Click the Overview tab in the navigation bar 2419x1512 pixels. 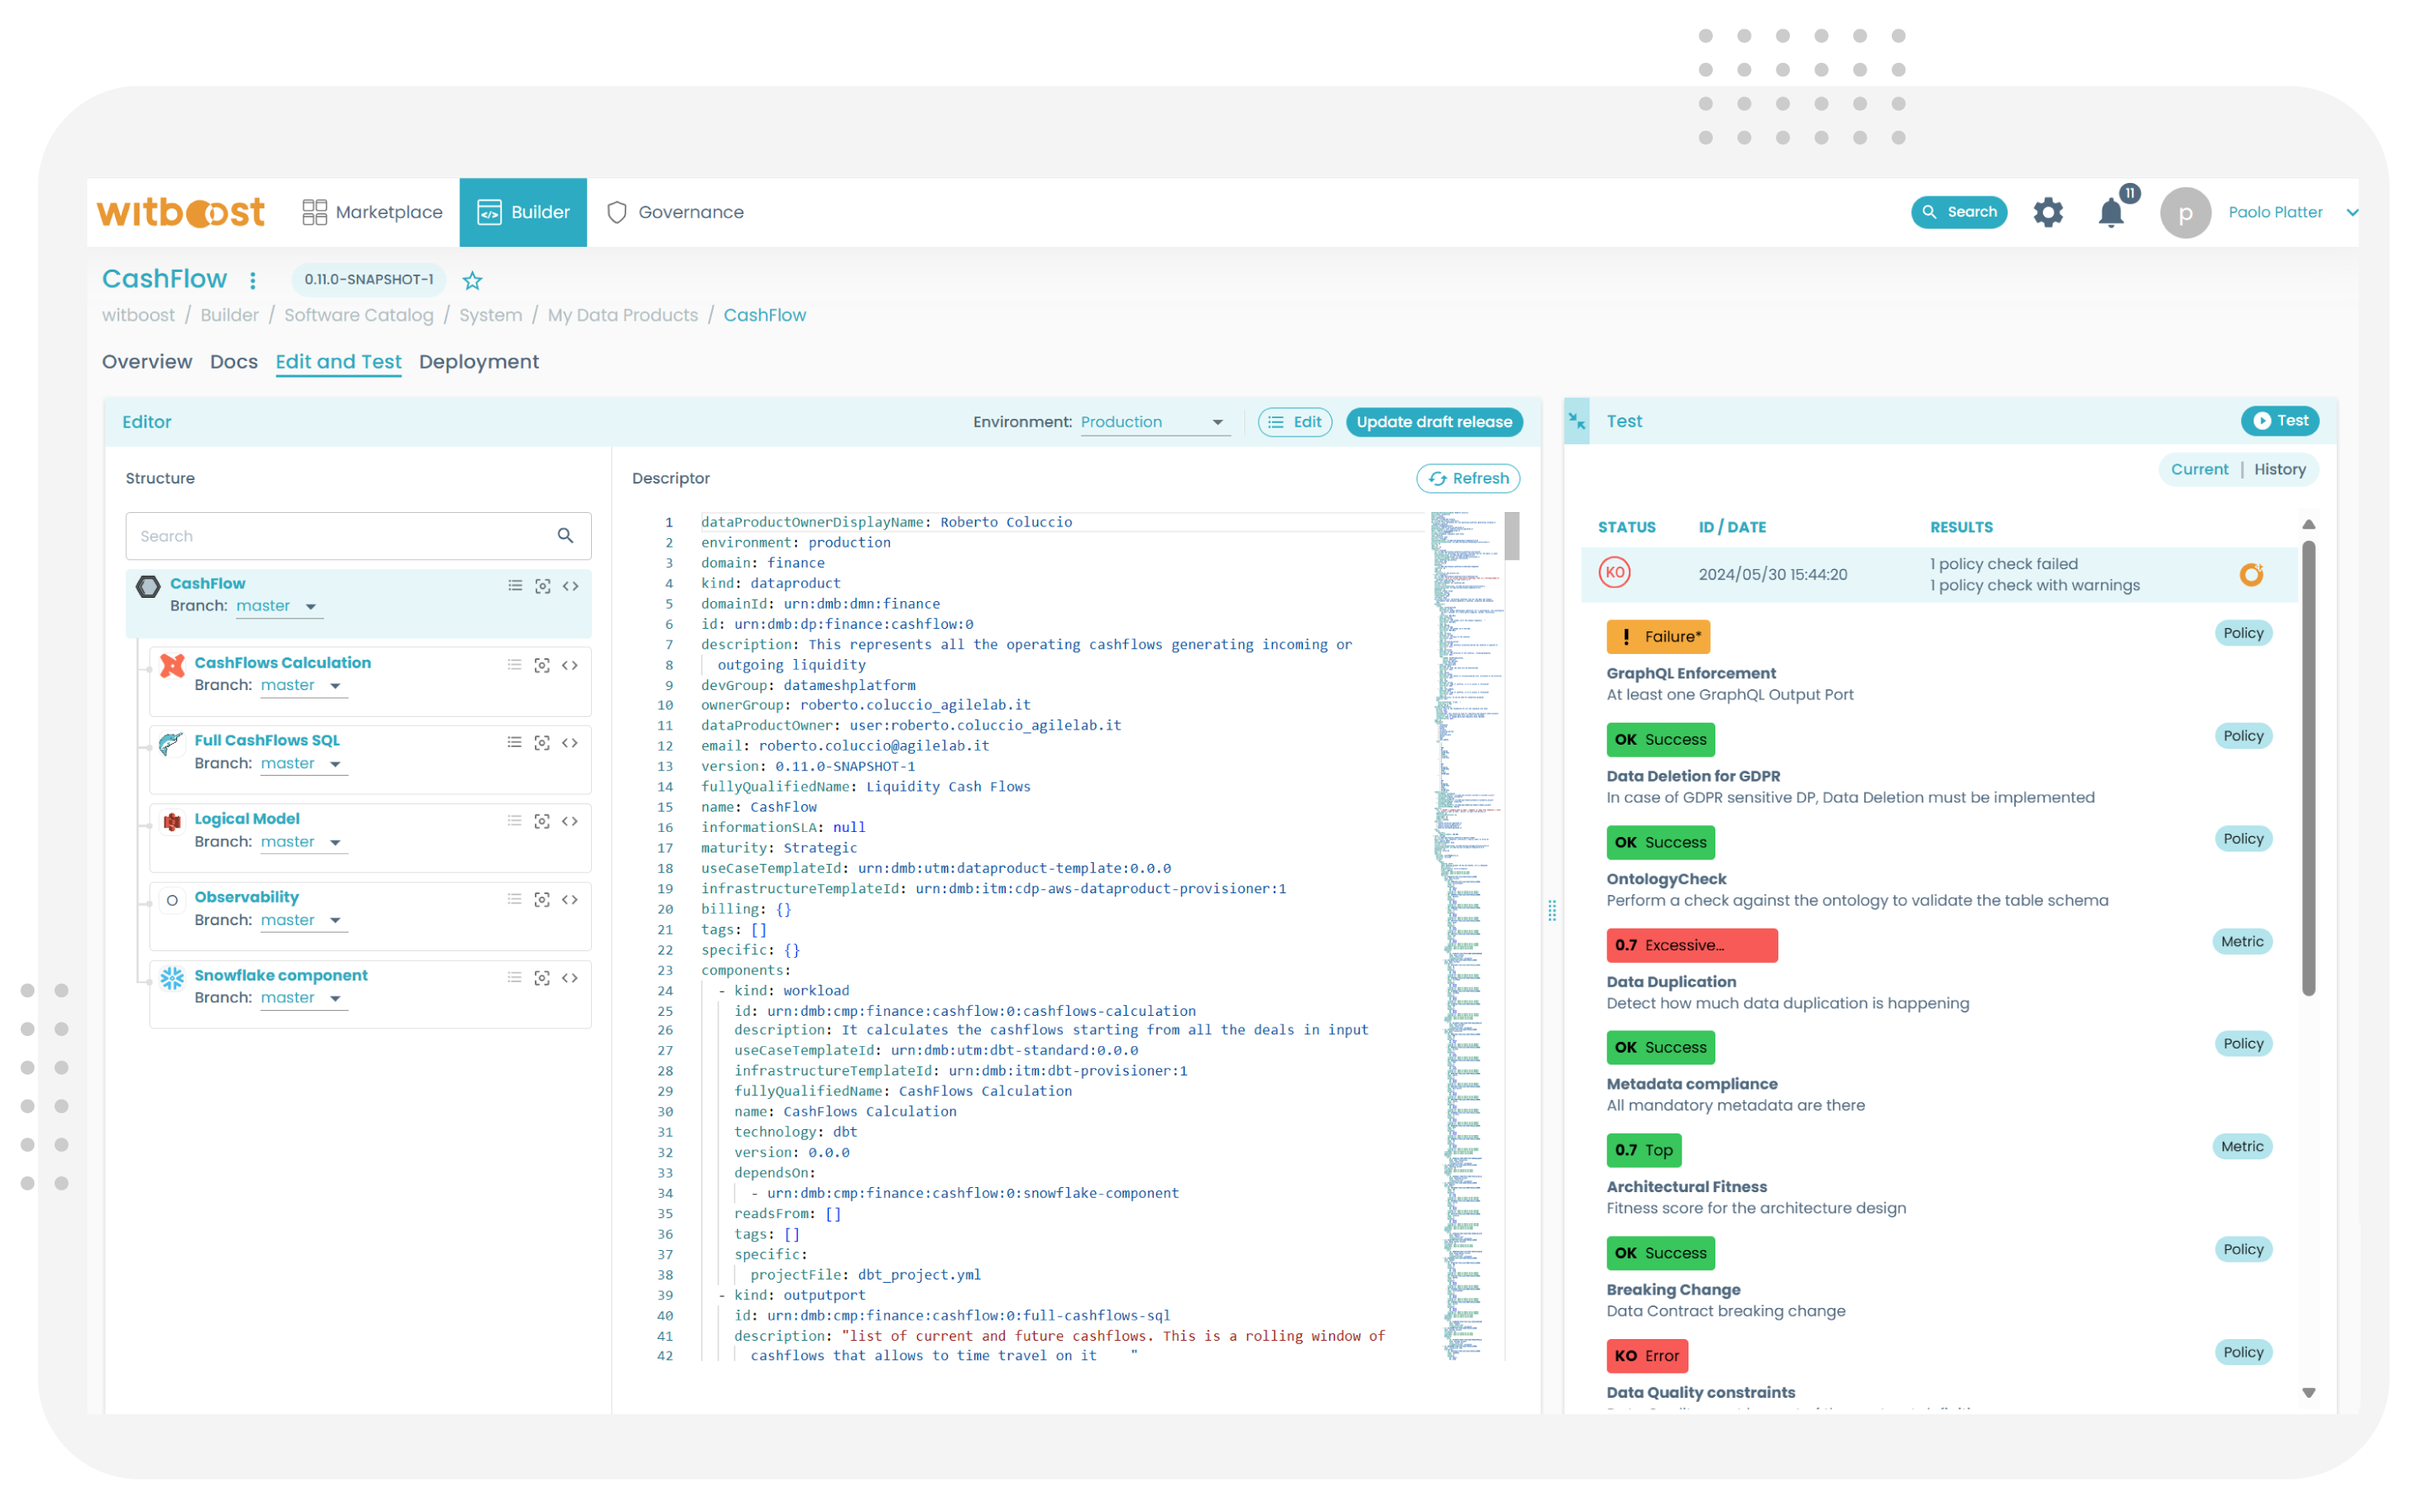pyautogui.click(x=148, y=361)
